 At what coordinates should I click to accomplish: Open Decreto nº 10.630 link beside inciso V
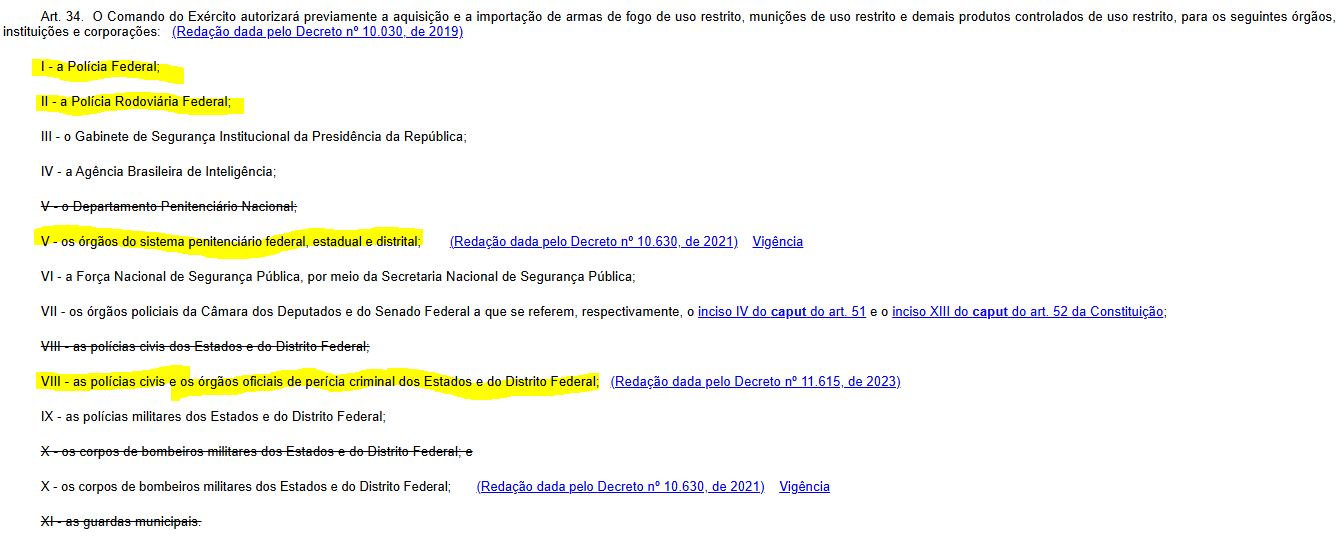(x=594, y=242)
